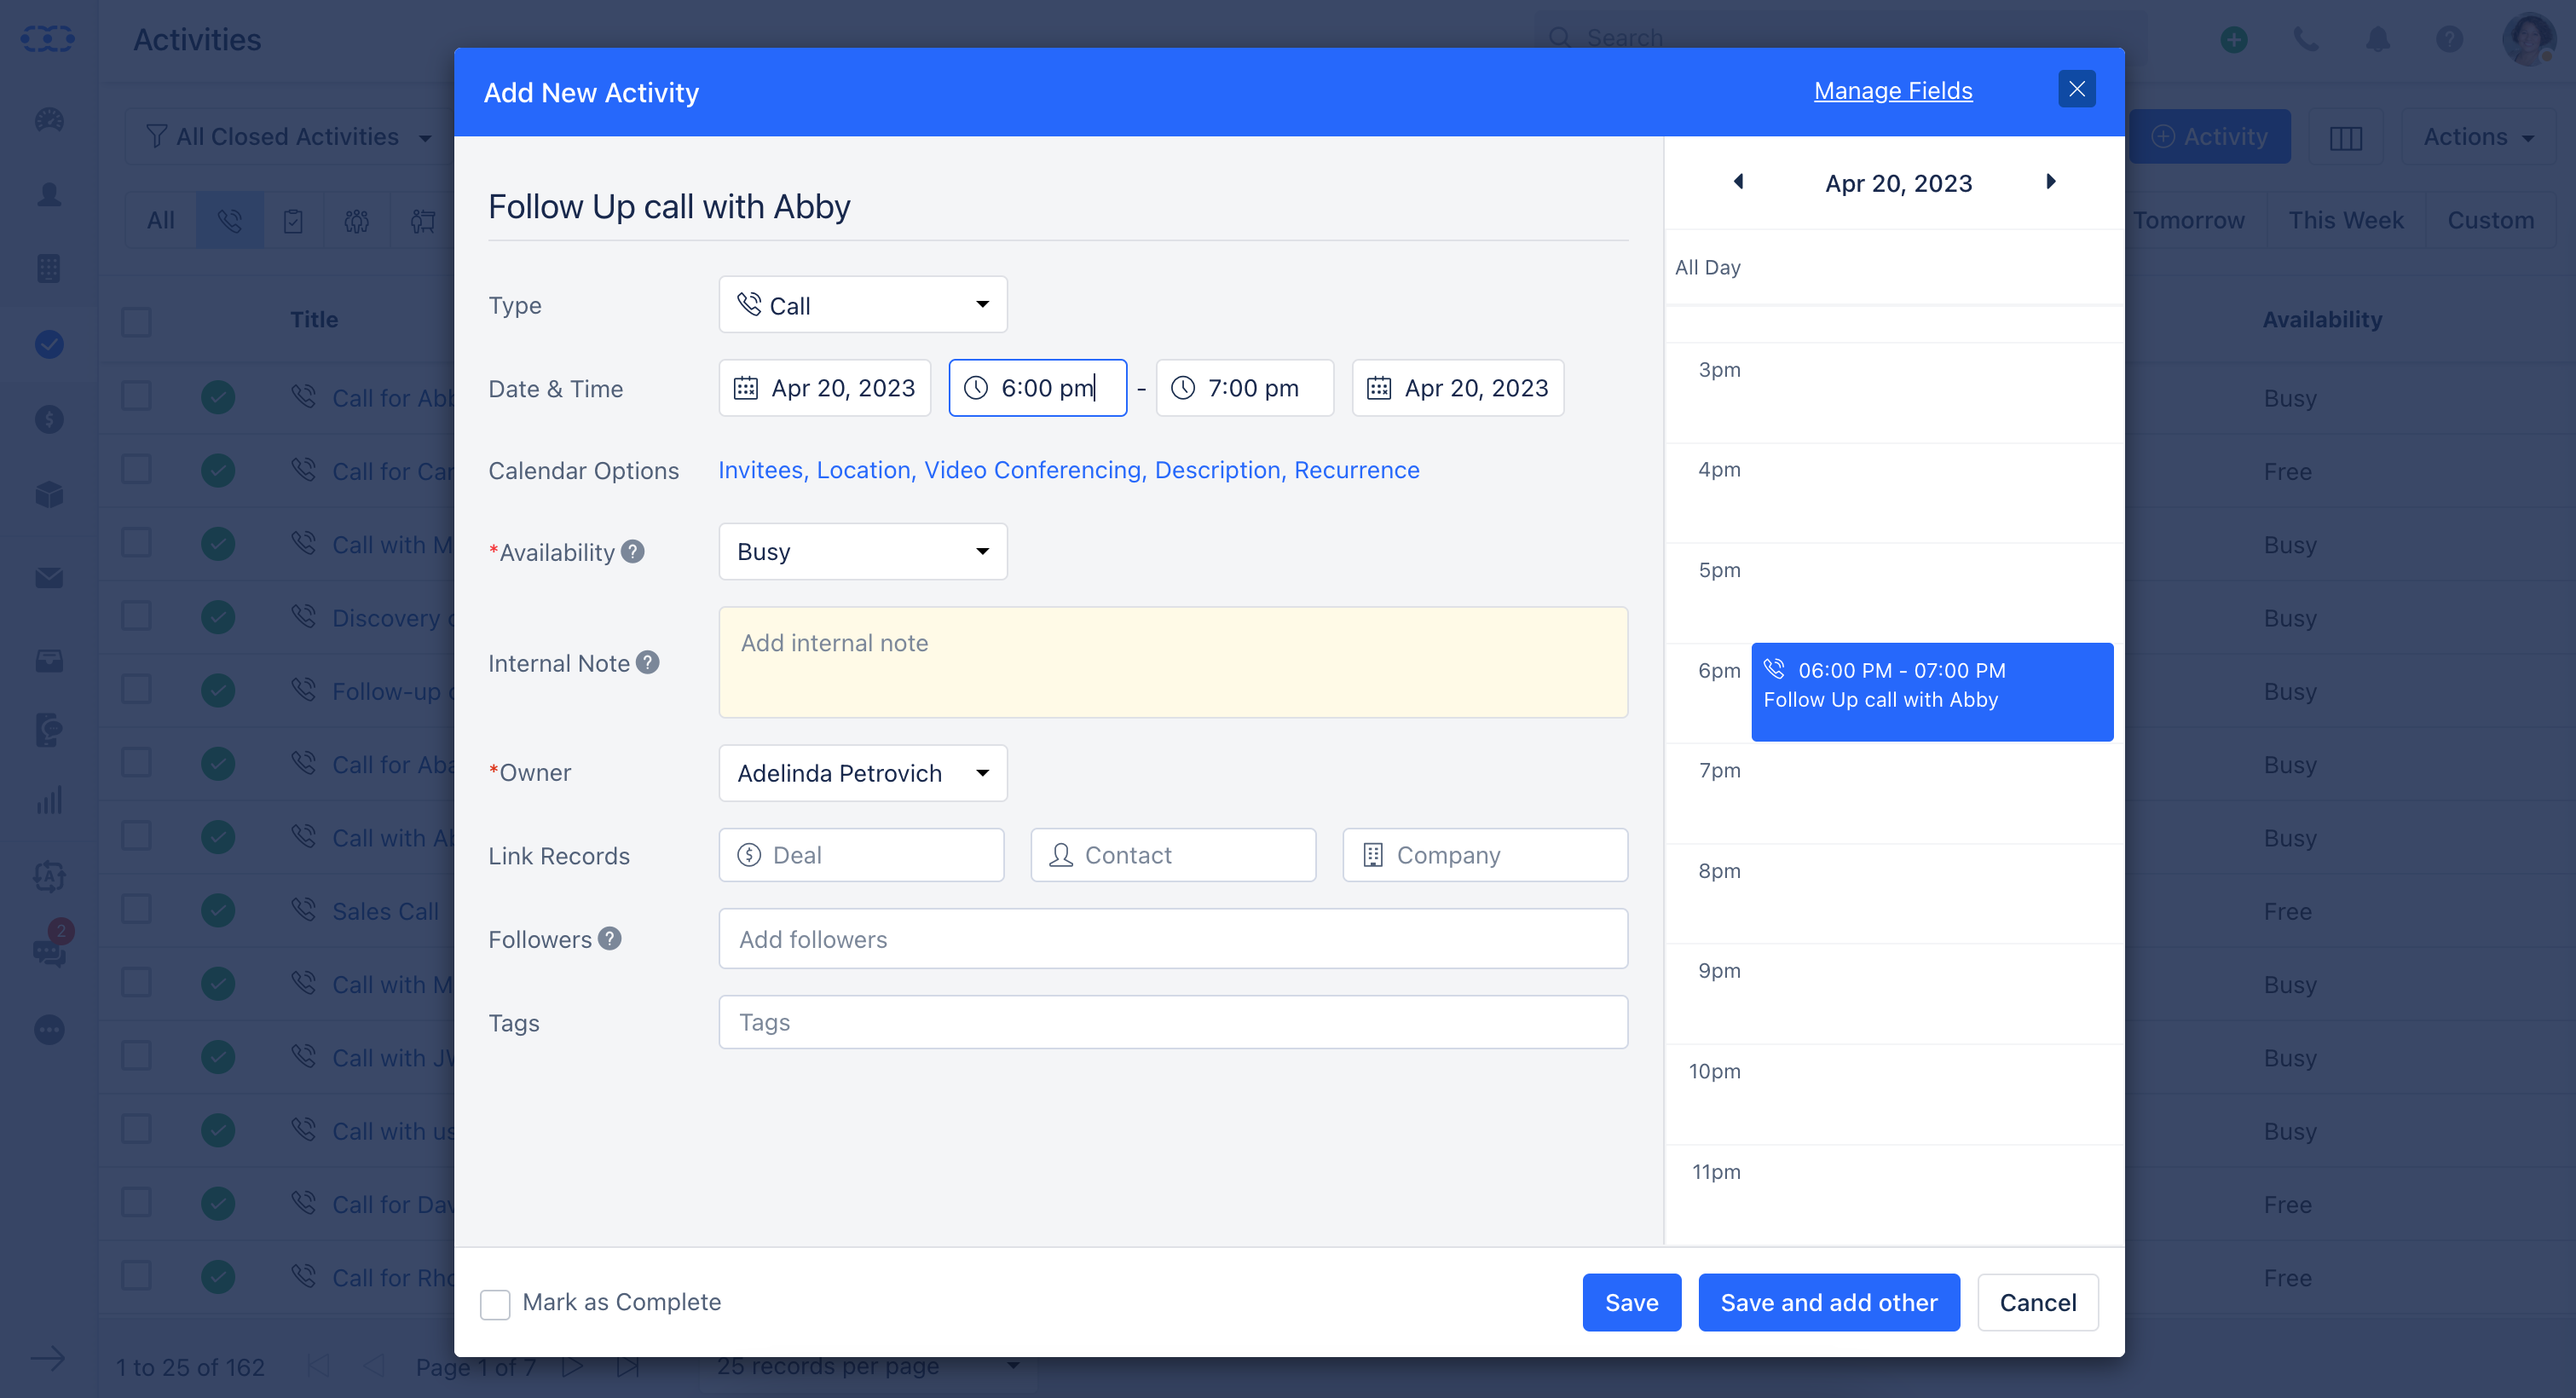This screenshot has width=2576, height=1398.
Task: Go to previous day in calendar panel
Action: click(1738, 182)
